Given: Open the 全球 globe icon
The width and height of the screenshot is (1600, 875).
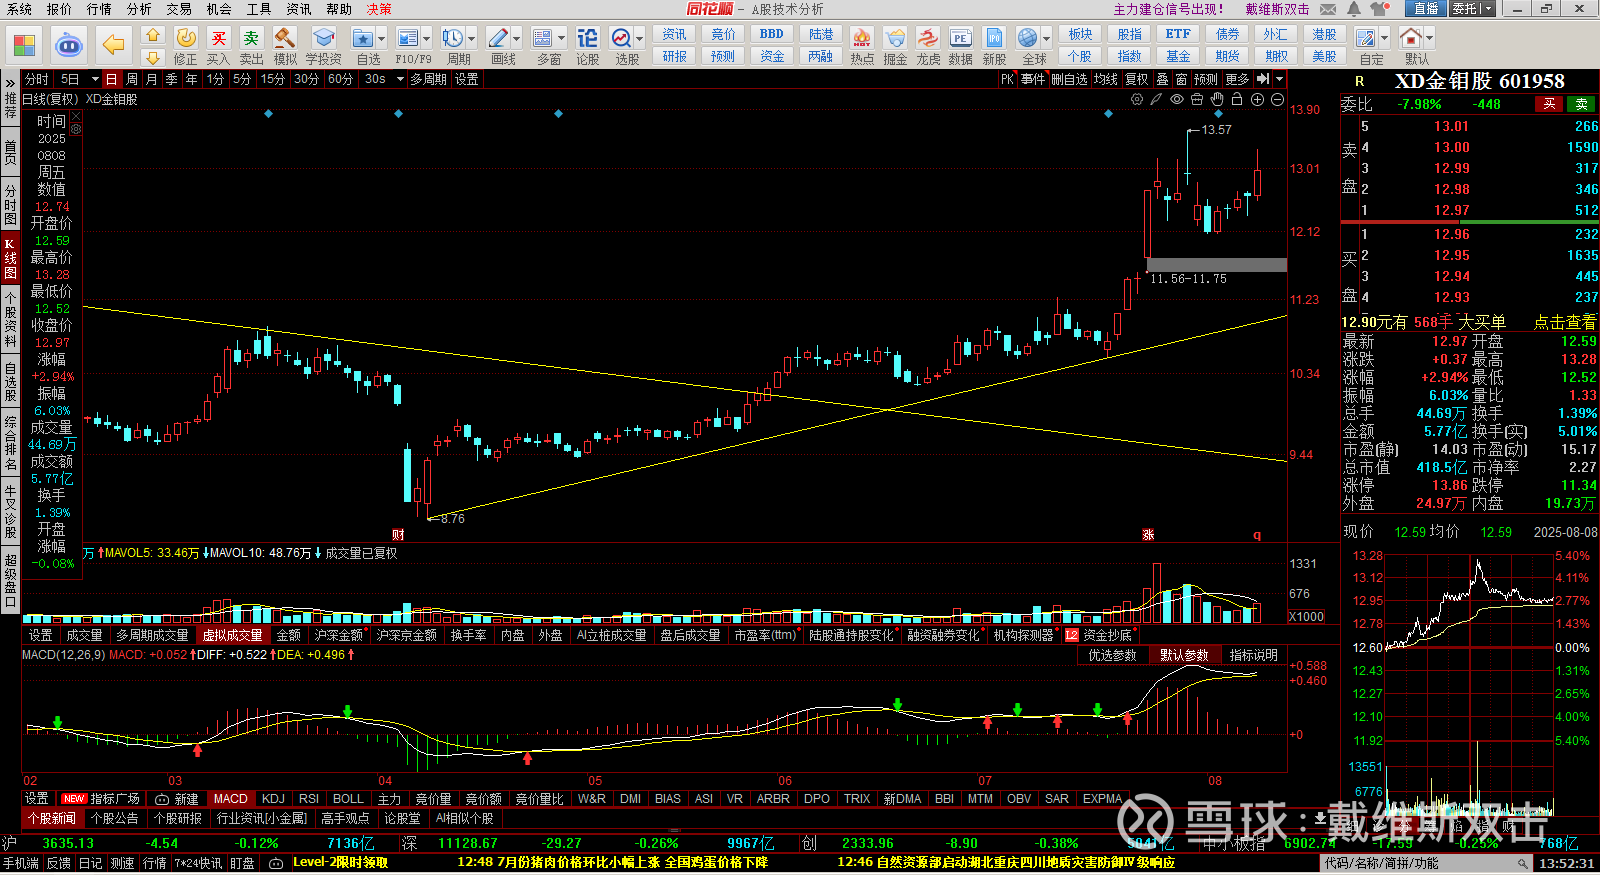Looking at the screenshot, I should (x=1027, y=38).
